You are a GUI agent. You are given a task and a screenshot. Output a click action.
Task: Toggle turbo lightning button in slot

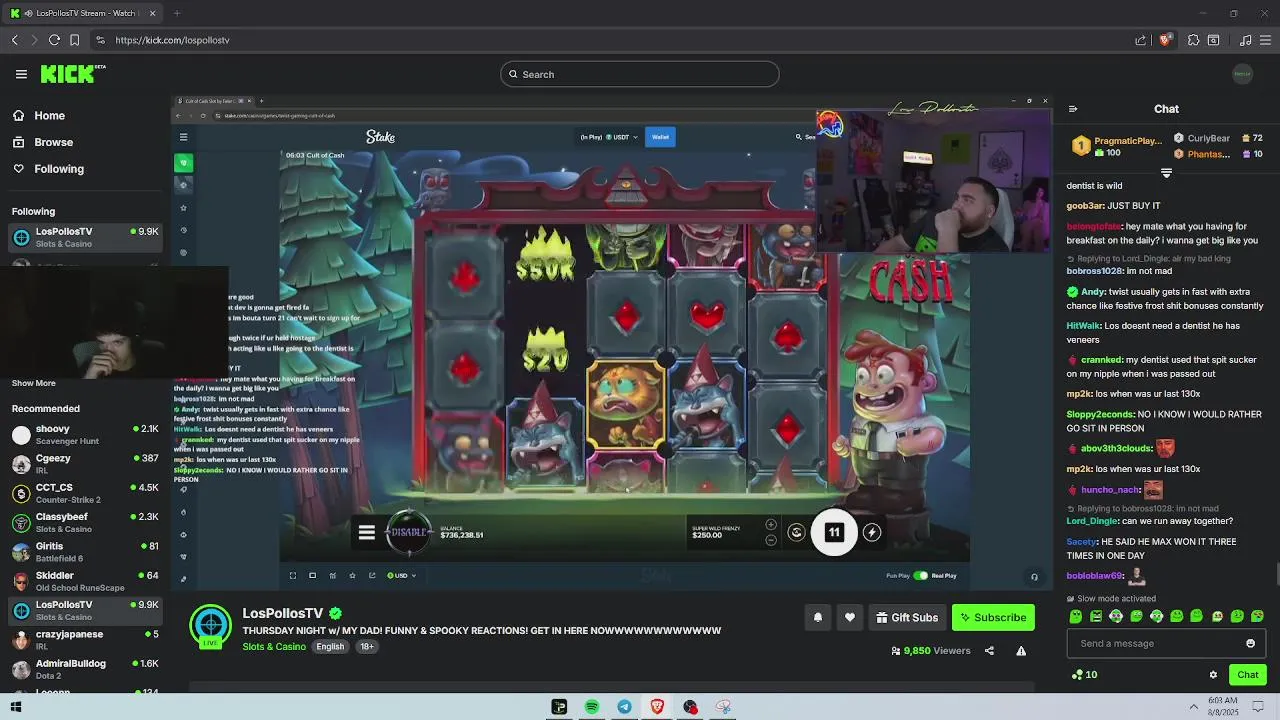click(872, 532)
